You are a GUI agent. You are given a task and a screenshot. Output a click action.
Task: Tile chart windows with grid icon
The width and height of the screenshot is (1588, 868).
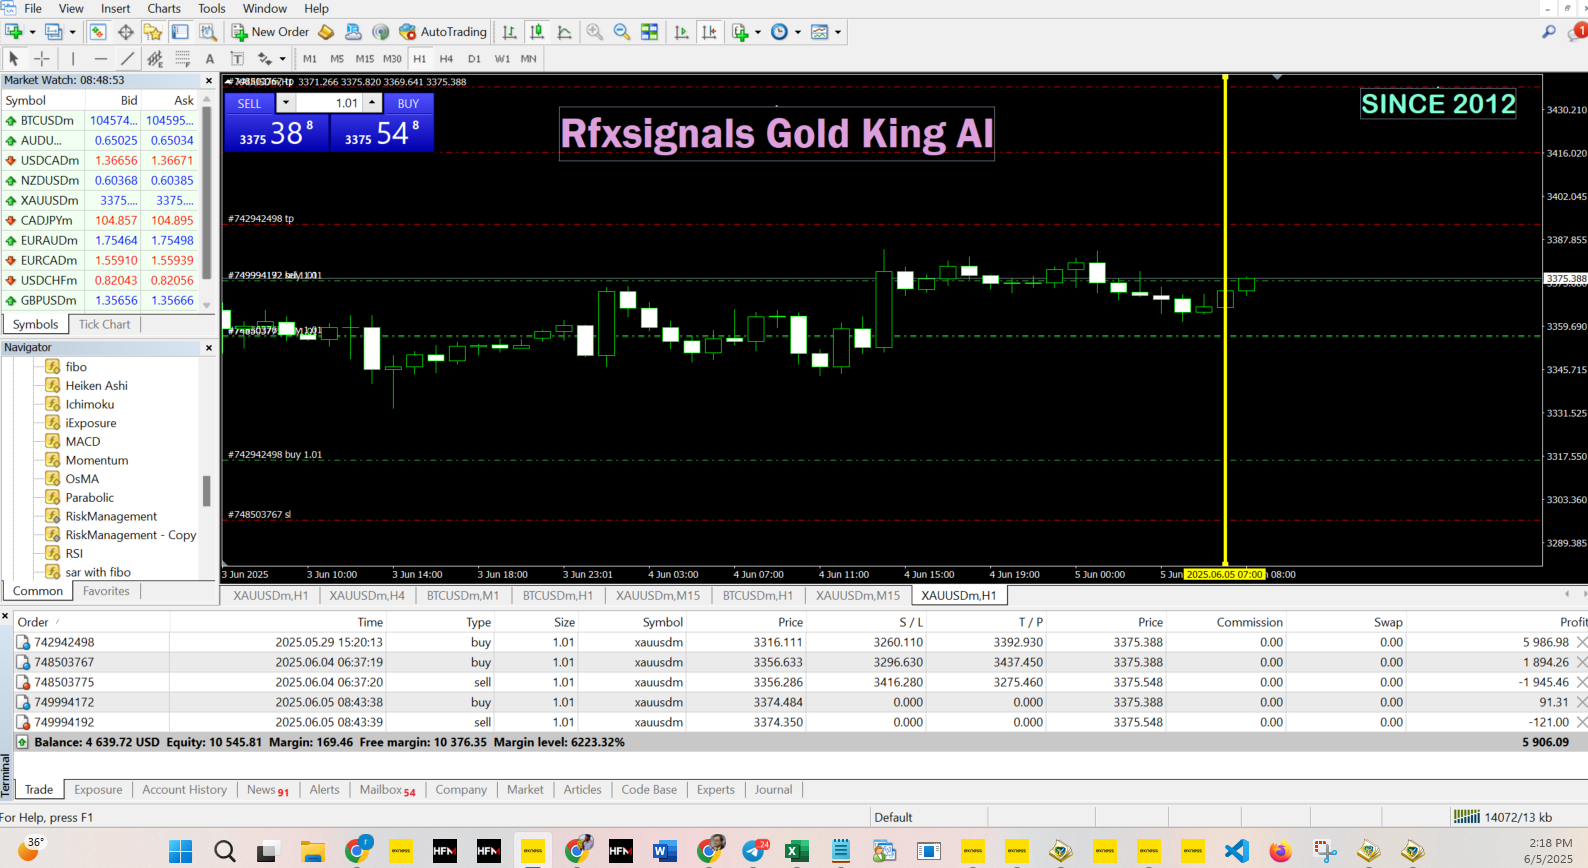click(649, 32)
